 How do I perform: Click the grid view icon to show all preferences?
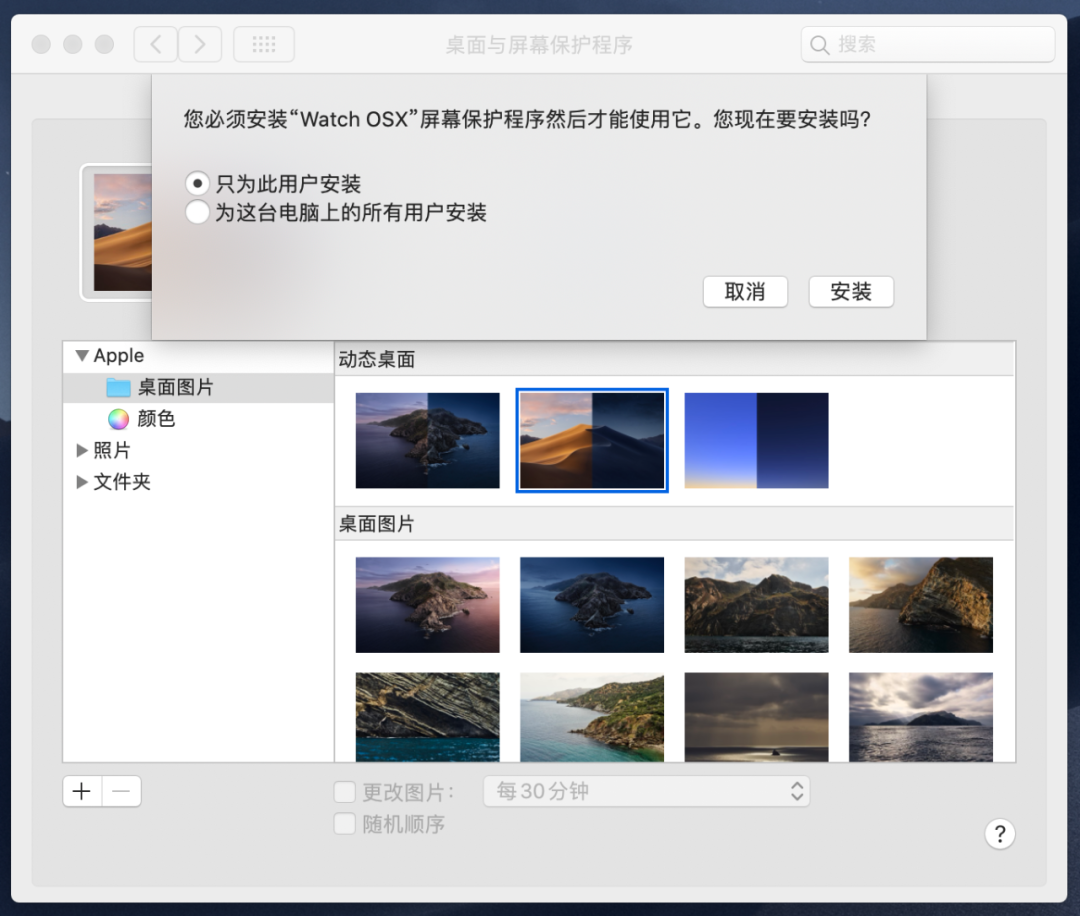pos(263,44)
